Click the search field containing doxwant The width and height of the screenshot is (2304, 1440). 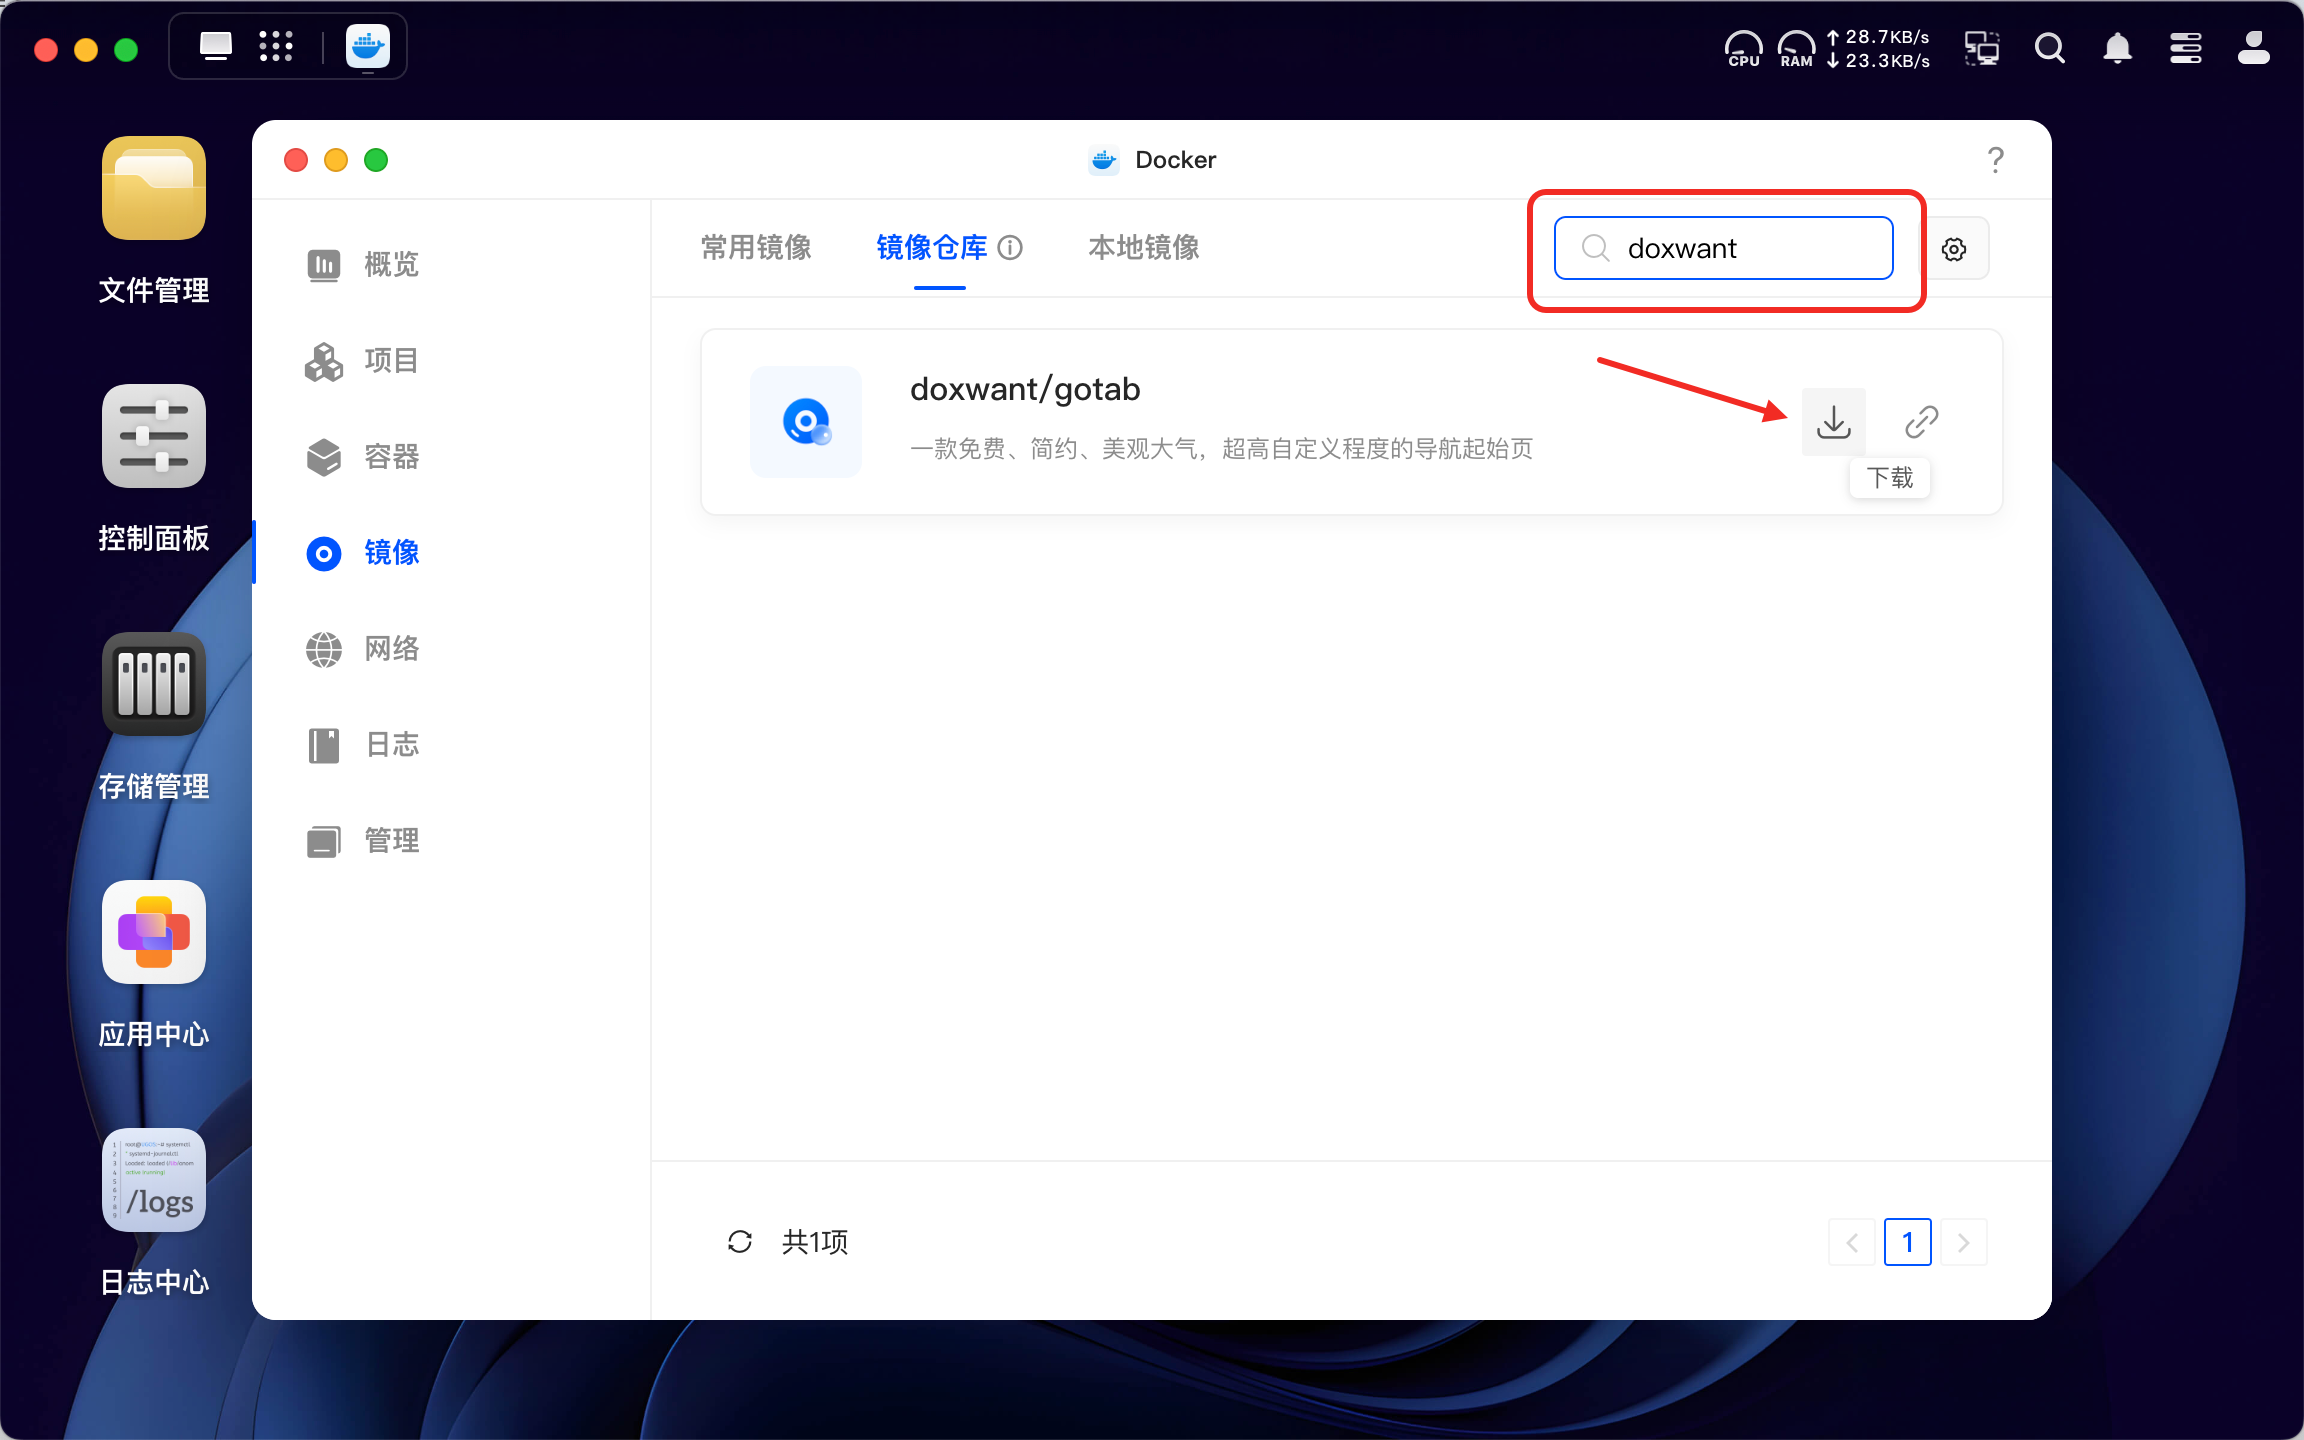coord(1723,248)
